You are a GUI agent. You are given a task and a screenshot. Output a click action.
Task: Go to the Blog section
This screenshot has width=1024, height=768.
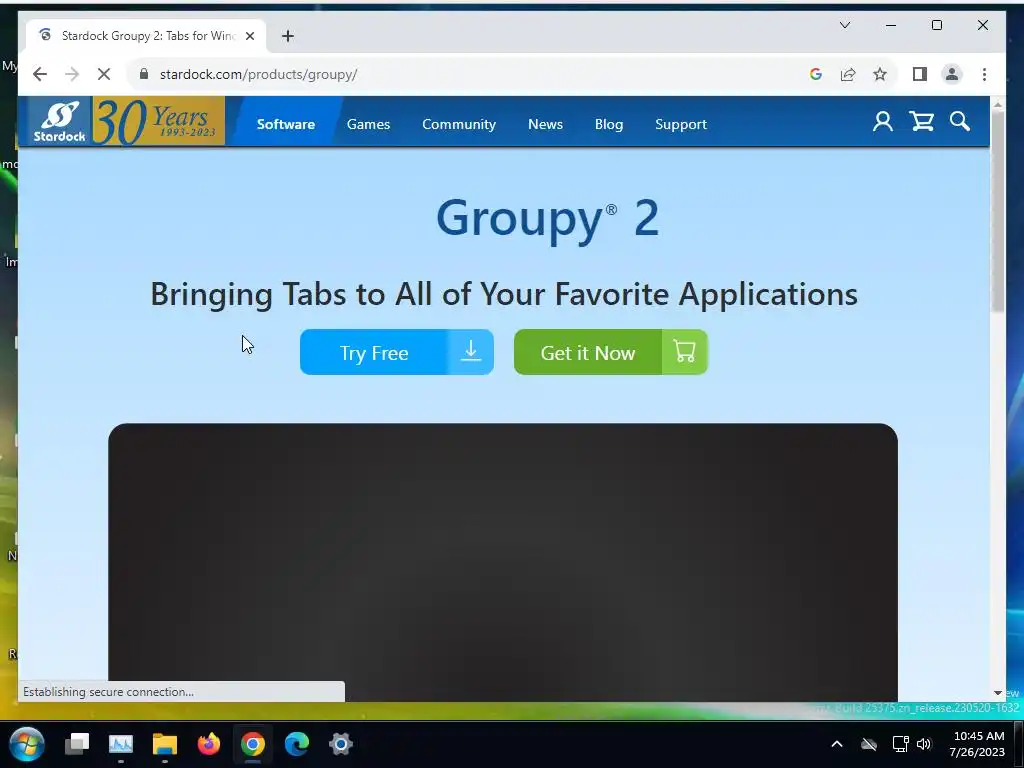[609, 124]
